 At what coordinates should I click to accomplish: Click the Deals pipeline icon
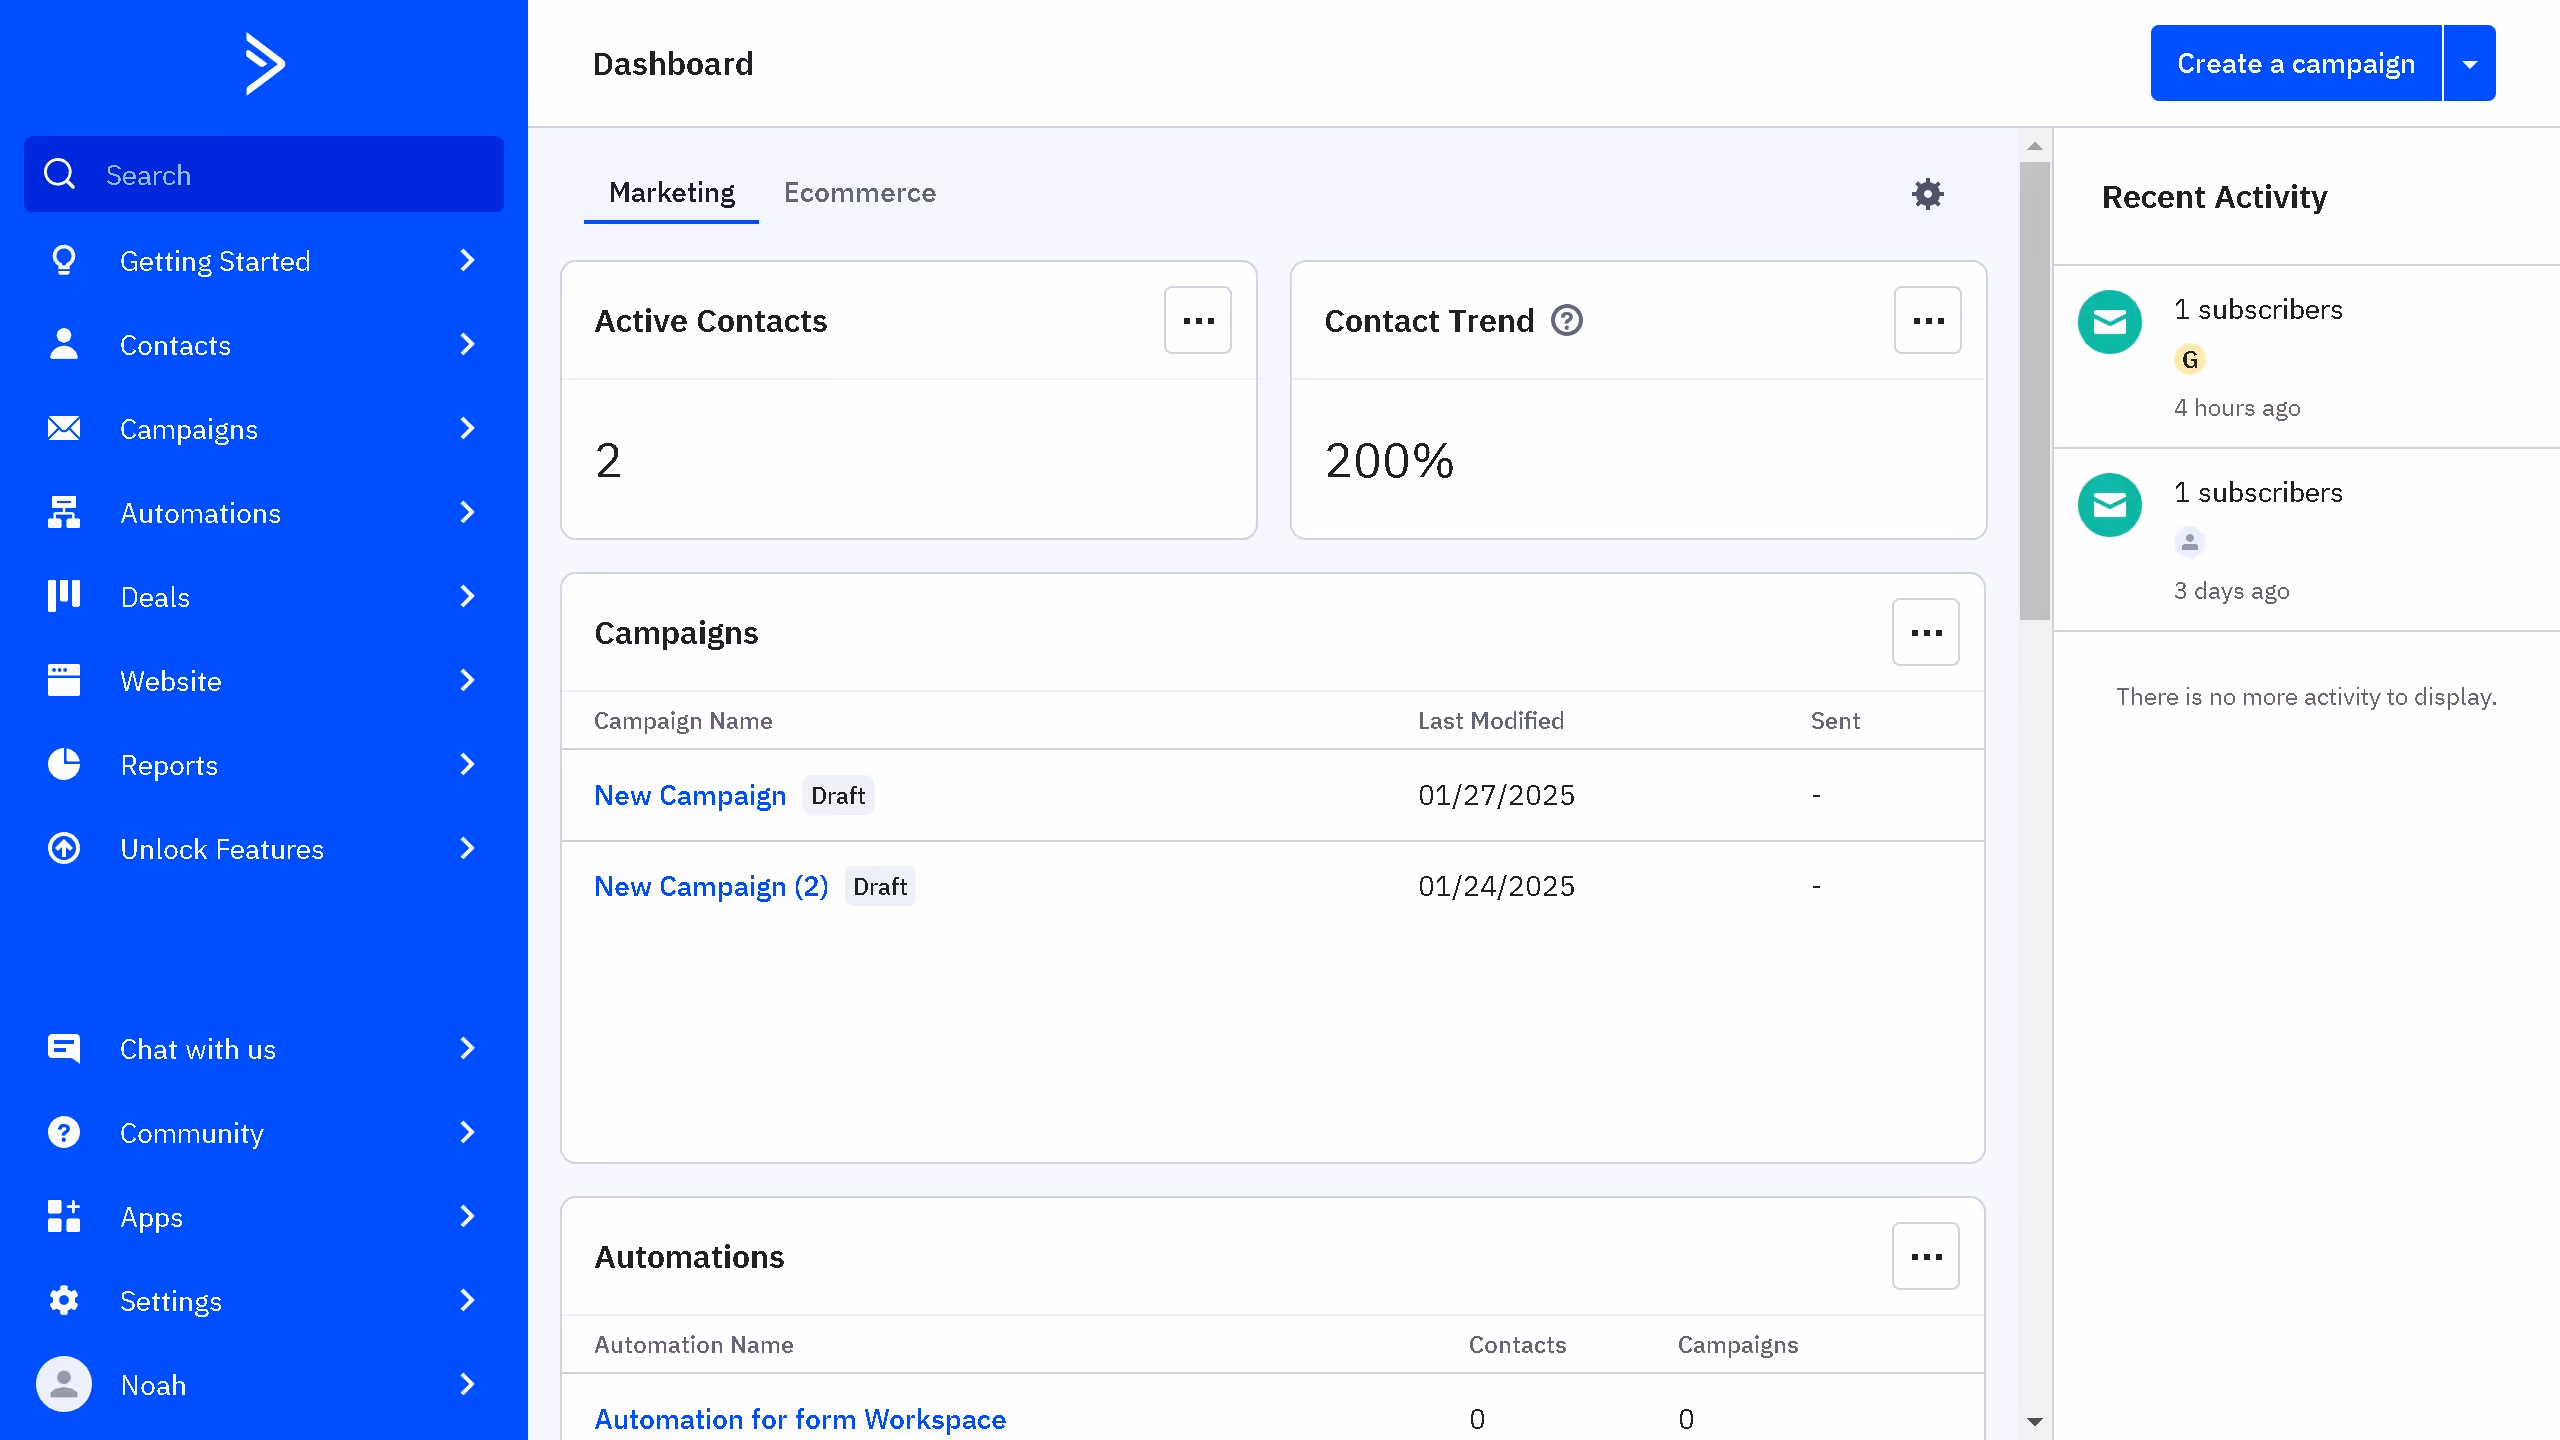tap(64, 597)
